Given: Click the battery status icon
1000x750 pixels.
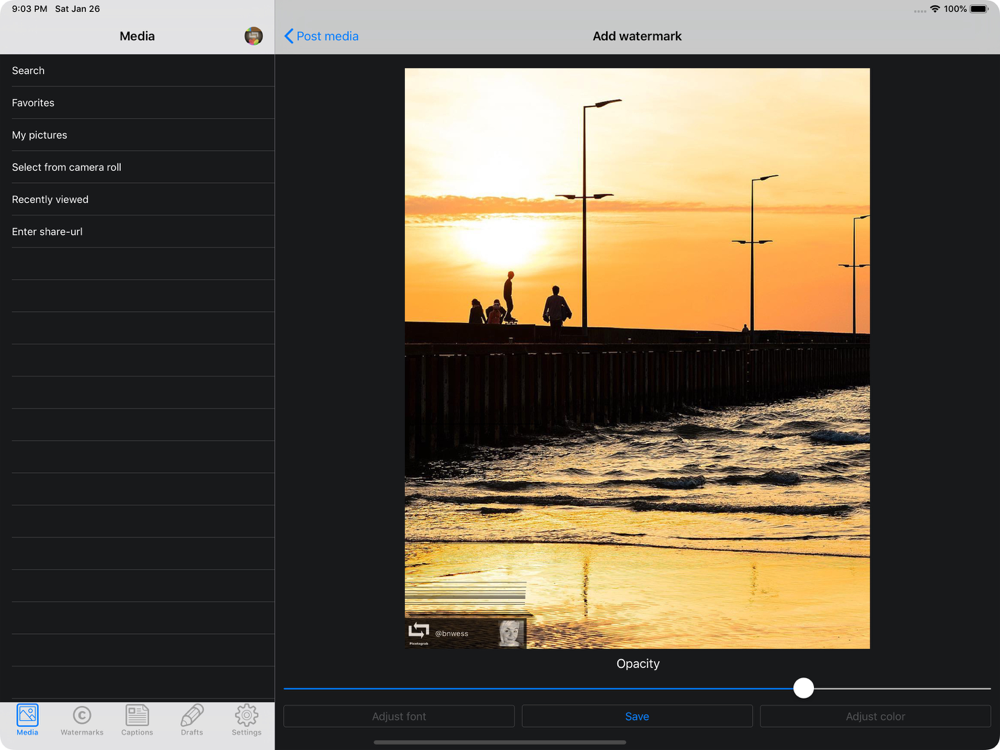Looking at the screenshot, I should (x=980, y=9).
